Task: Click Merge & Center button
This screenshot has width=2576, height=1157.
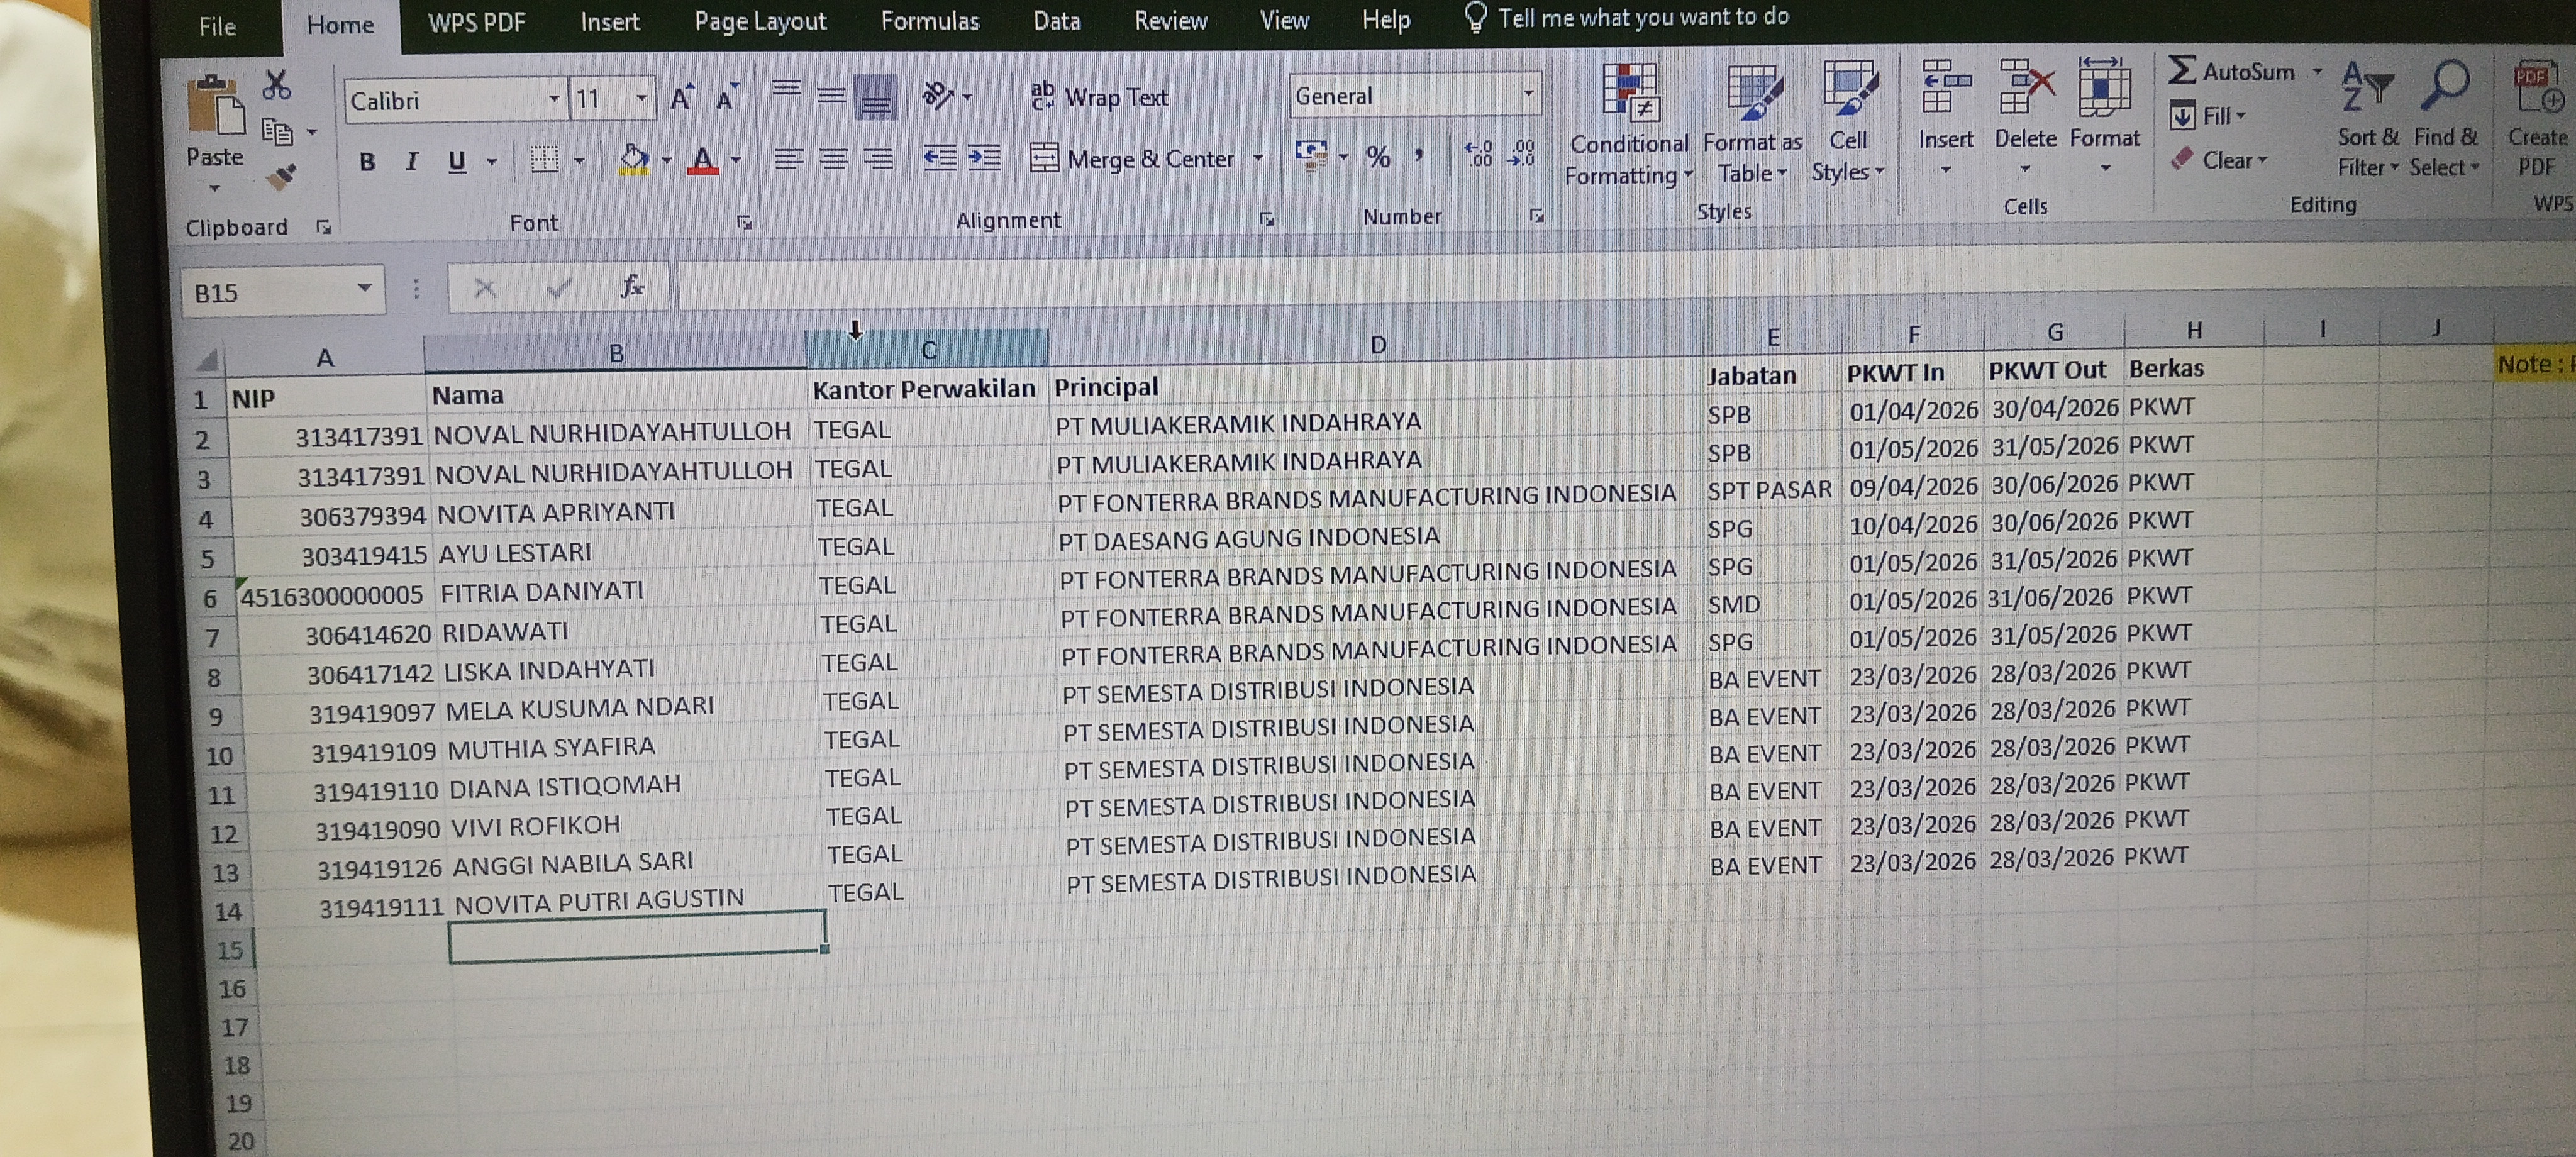Action: tap(1133, 158)
